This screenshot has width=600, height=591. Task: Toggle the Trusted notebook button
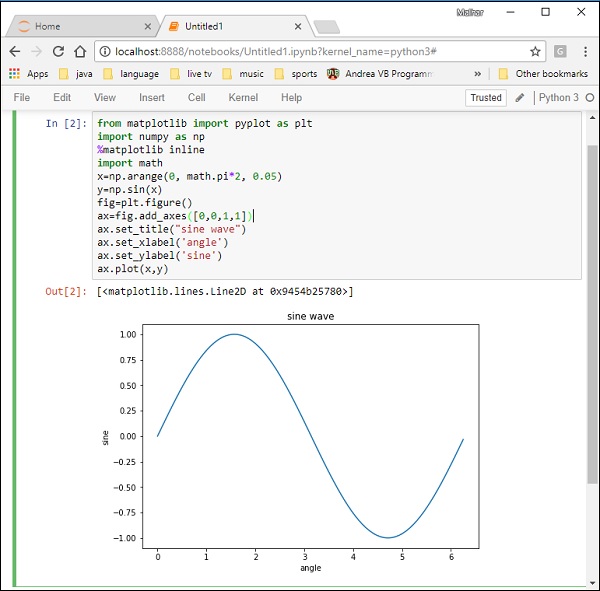pos(486,98)
